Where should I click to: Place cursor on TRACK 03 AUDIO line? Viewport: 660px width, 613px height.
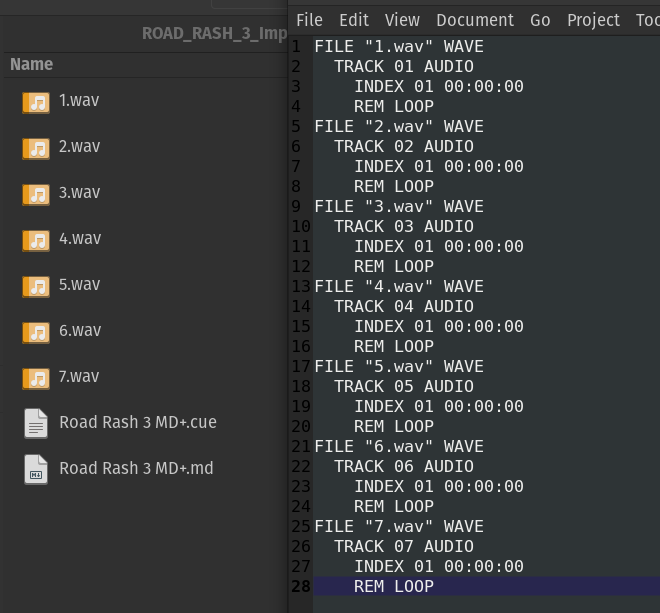(404, 226)
